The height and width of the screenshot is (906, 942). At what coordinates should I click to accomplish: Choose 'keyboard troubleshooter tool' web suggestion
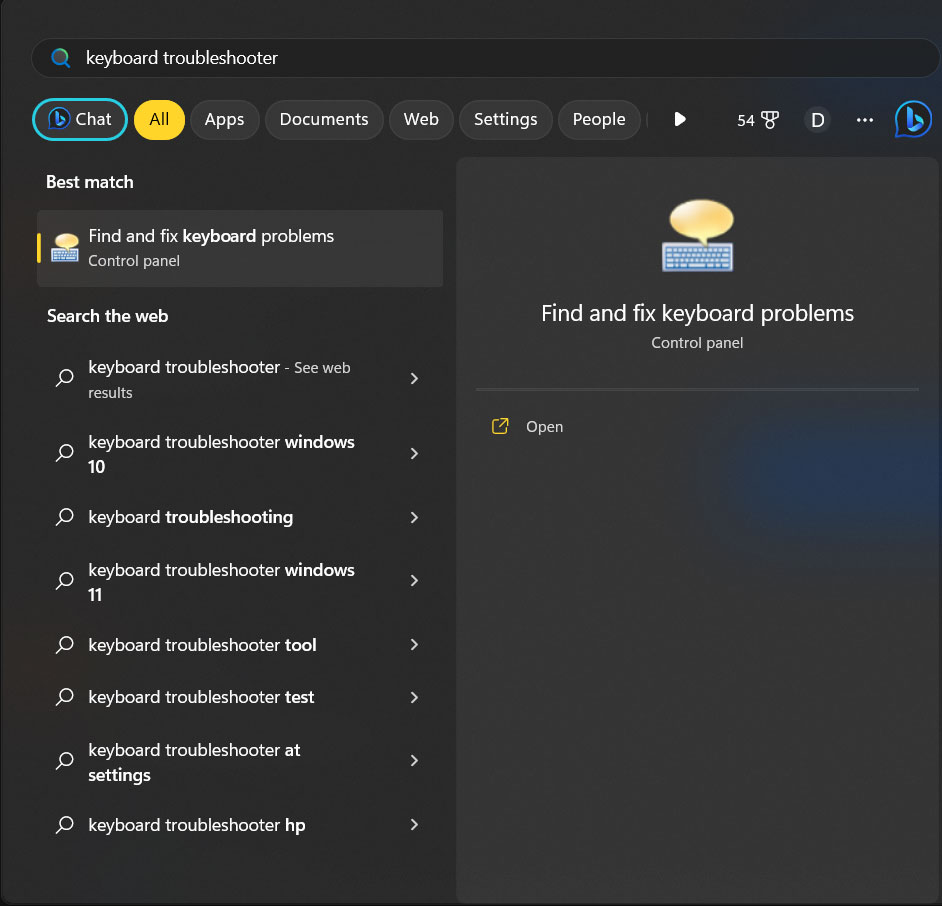point(202,645)
